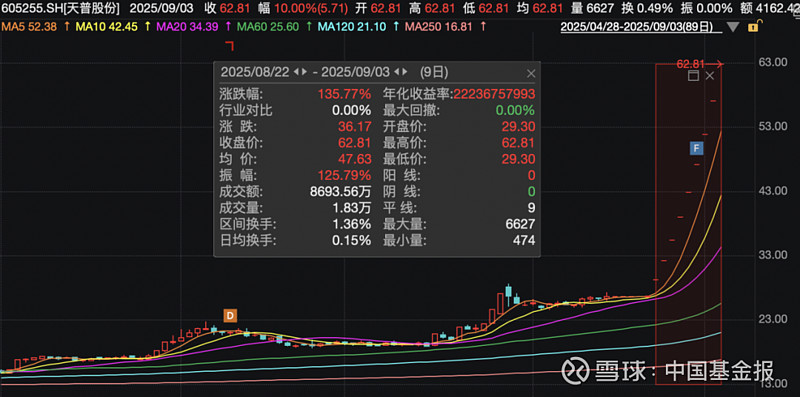This screenshot has height=397, width=800.
Task: Click the 开盘价 value 29.30
Action: [518, 127]
